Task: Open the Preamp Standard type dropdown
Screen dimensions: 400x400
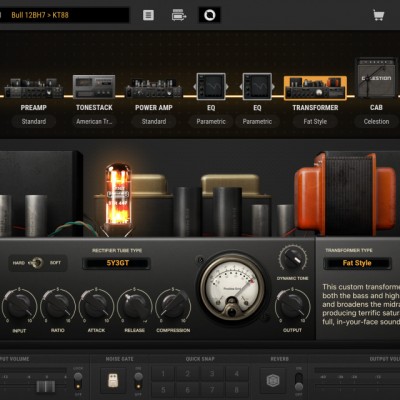Action: 34,121
